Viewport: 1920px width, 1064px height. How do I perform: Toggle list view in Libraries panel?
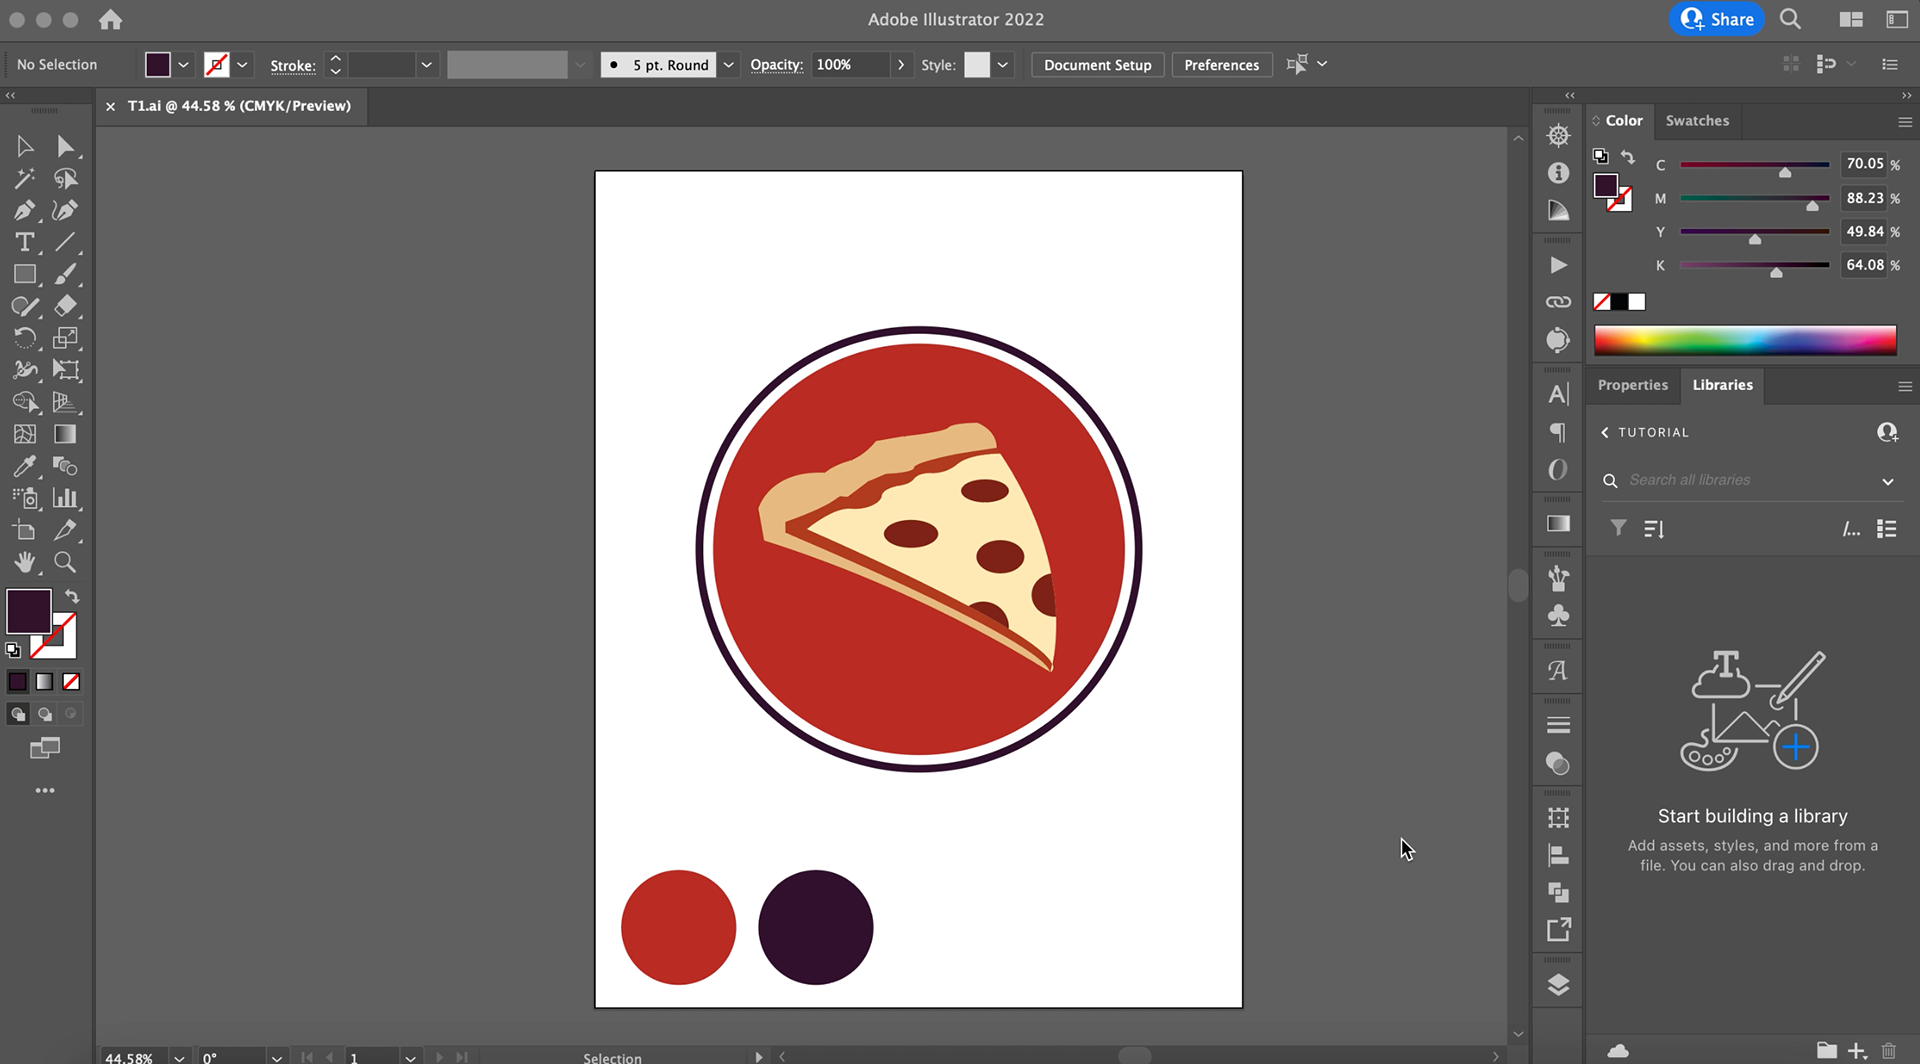click(x=1887, y=529)
